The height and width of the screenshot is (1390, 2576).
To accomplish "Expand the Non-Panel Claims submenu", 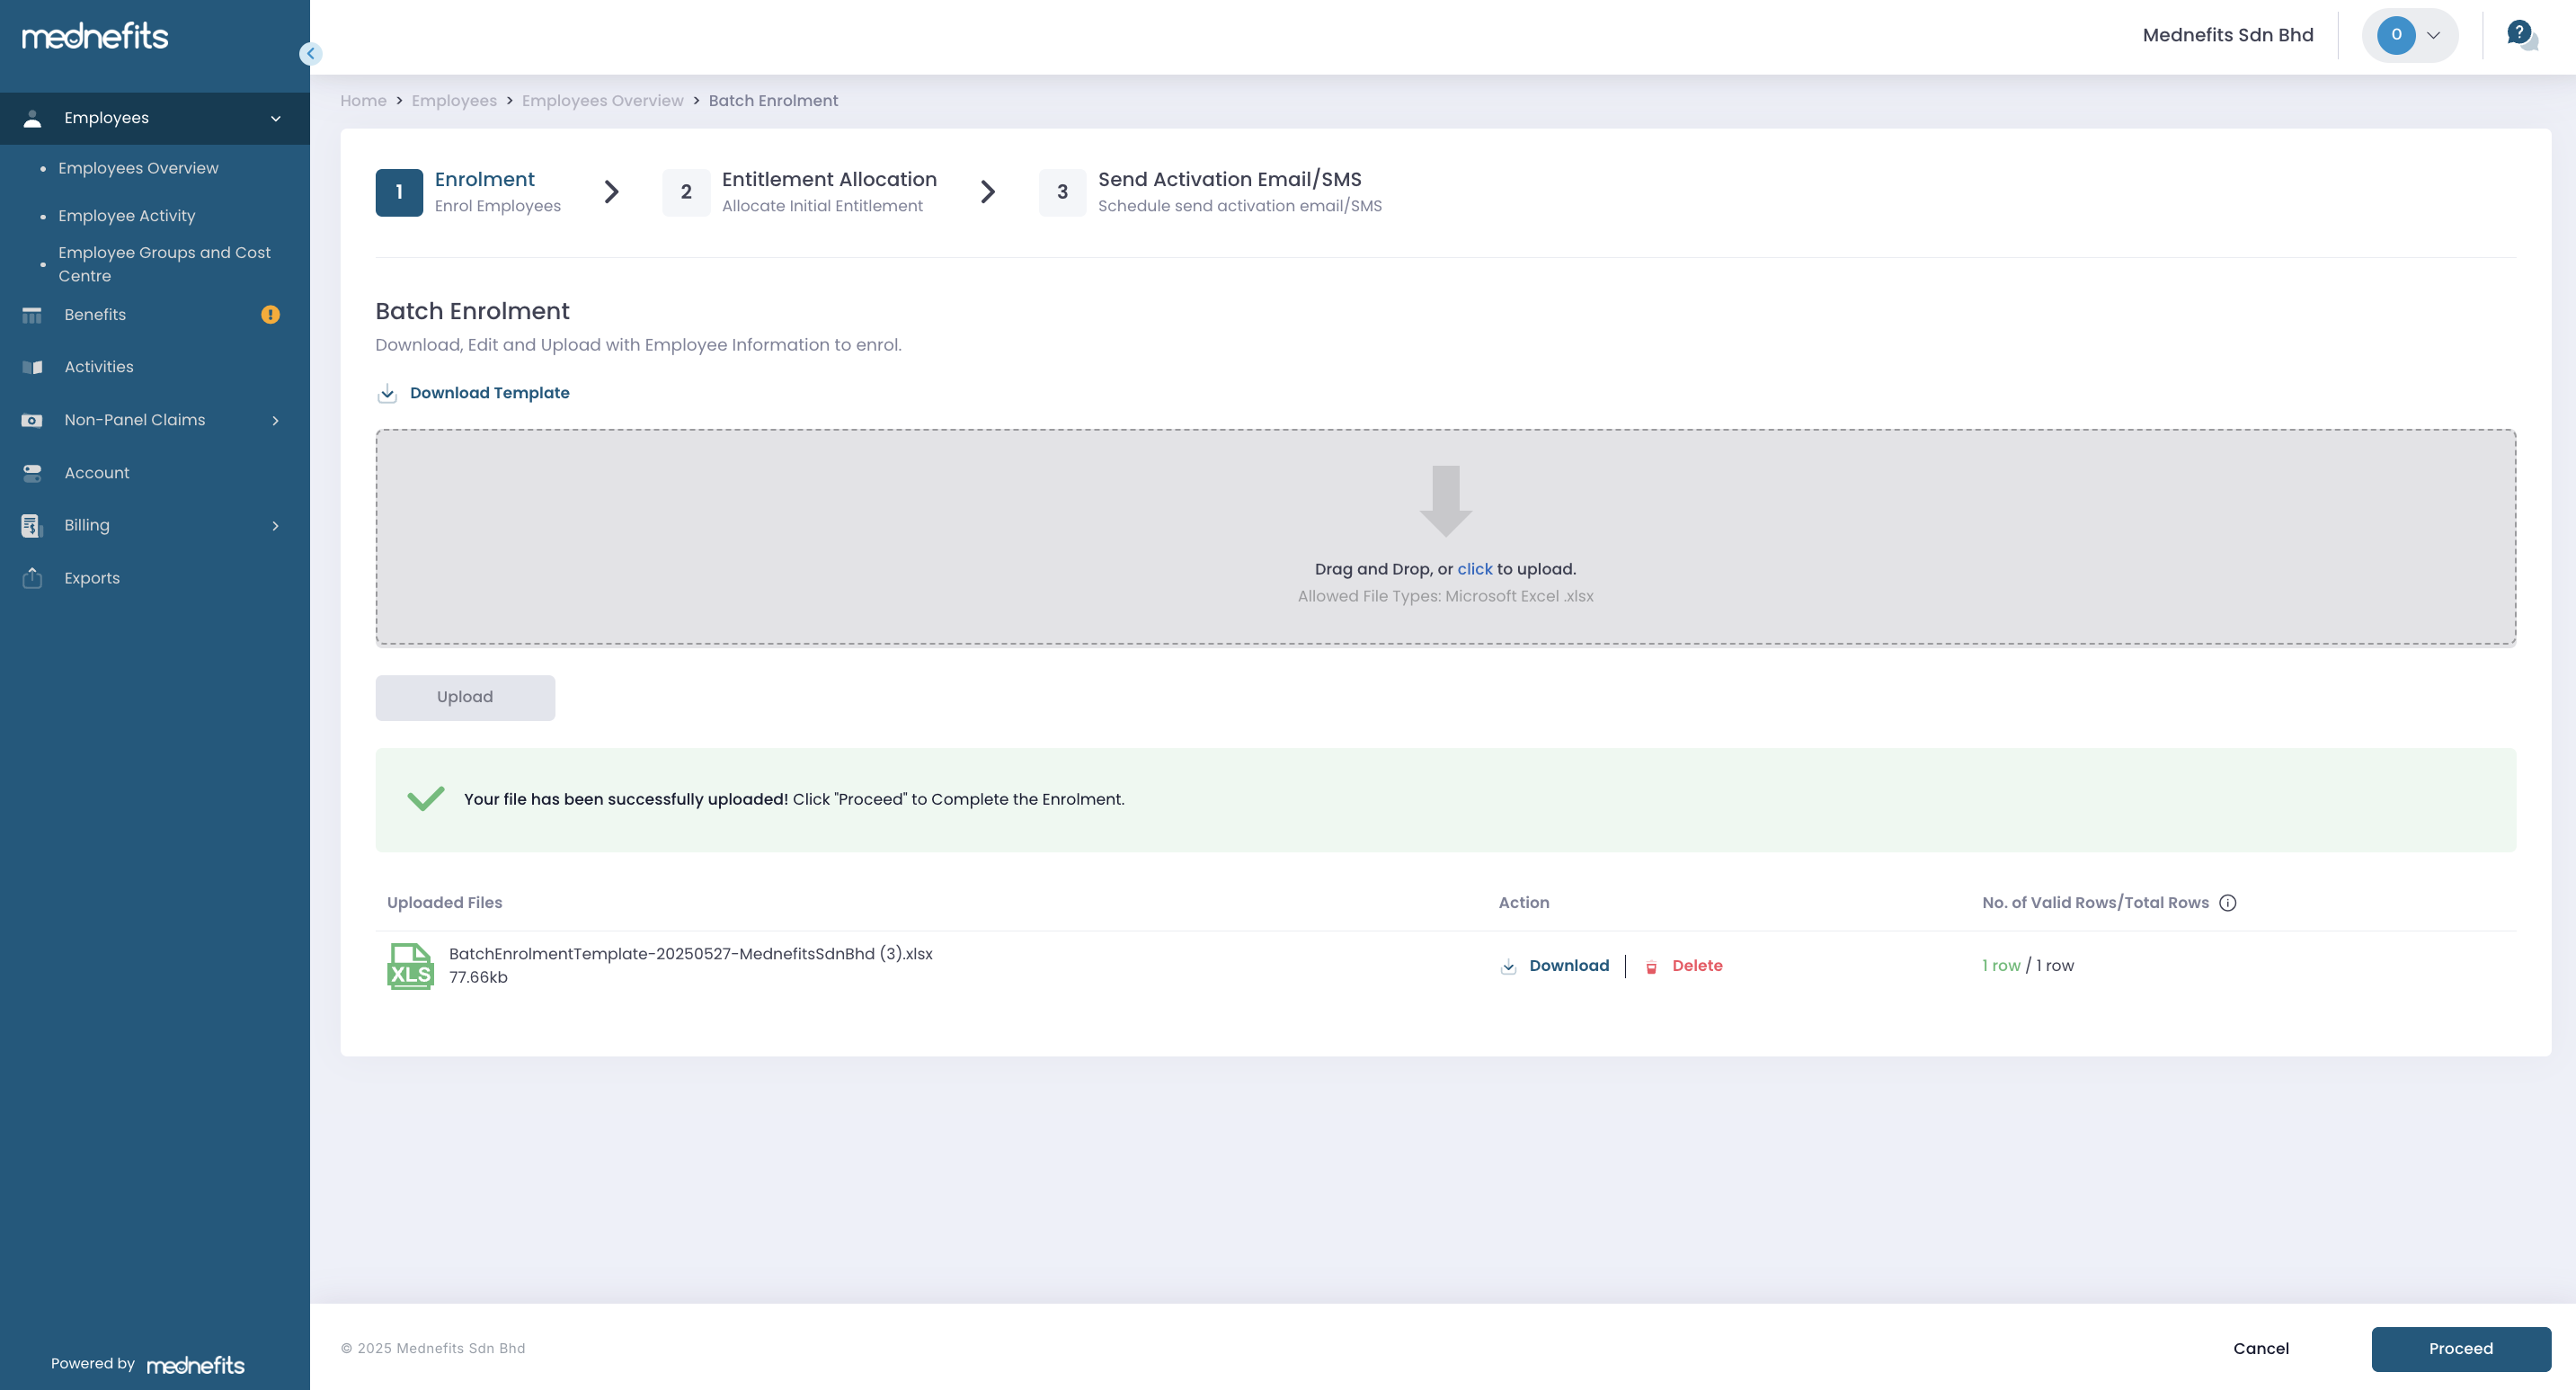I will (x=275, y=421).
